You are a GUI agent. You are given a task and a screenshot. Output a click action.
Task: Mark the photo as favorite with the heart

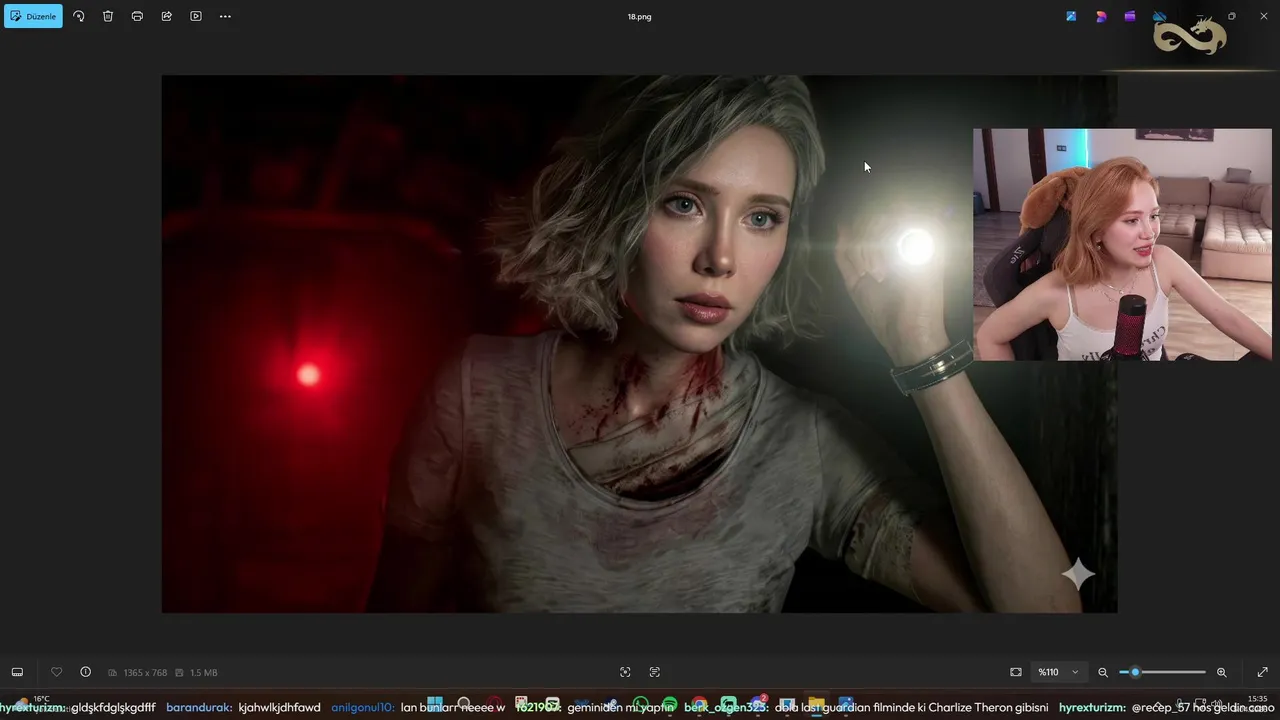tap(56, 672)
